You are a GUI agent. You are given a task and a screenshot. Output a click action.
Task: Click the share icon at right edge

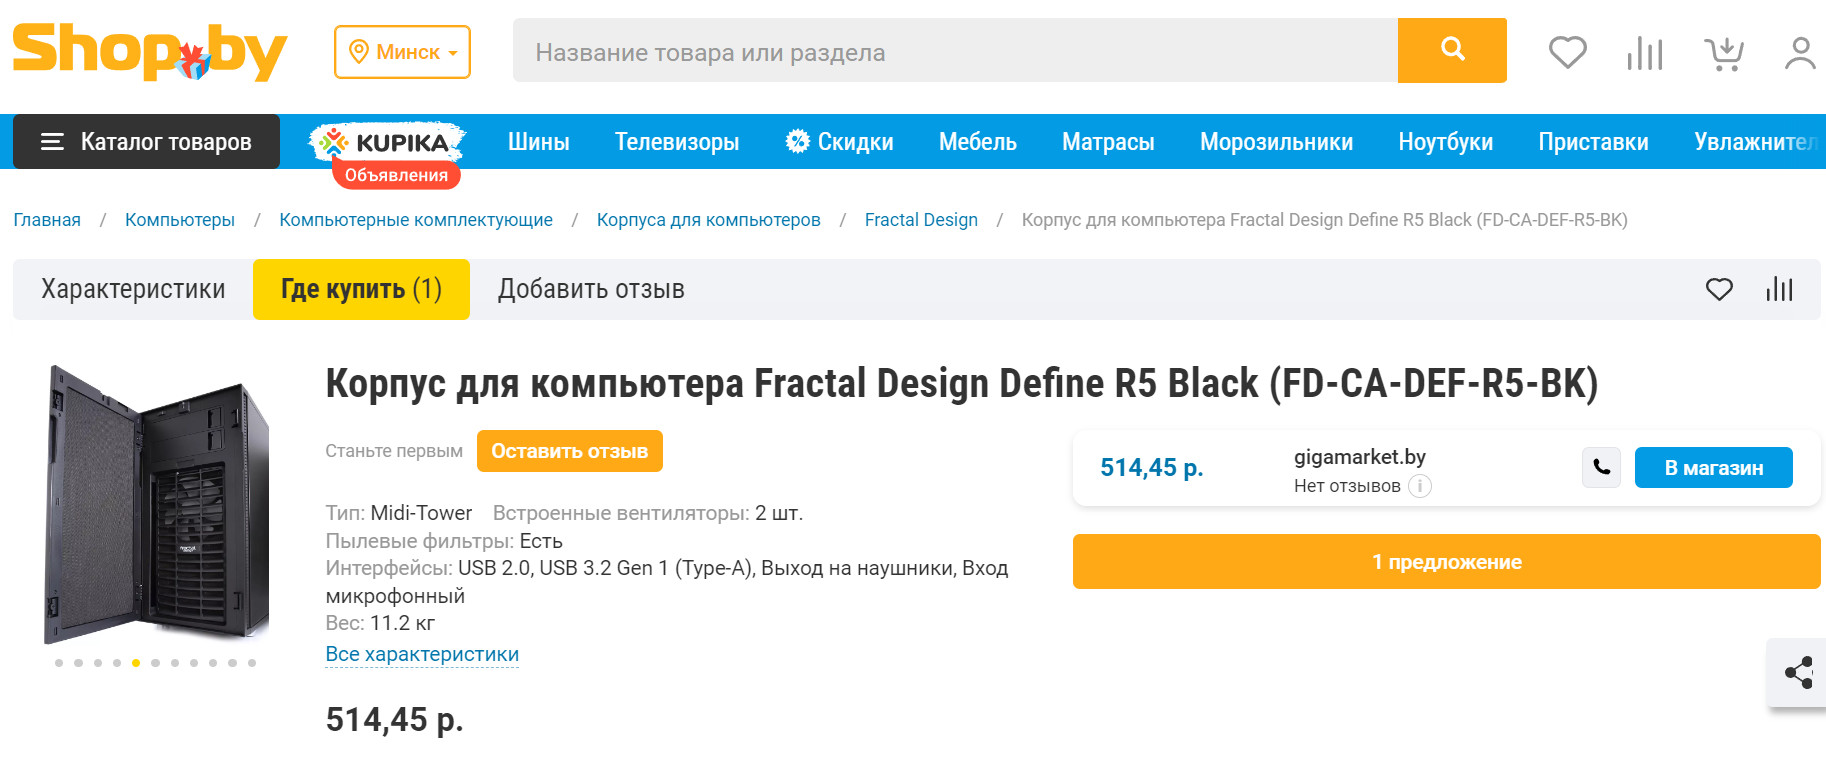tap(1799, 672)
